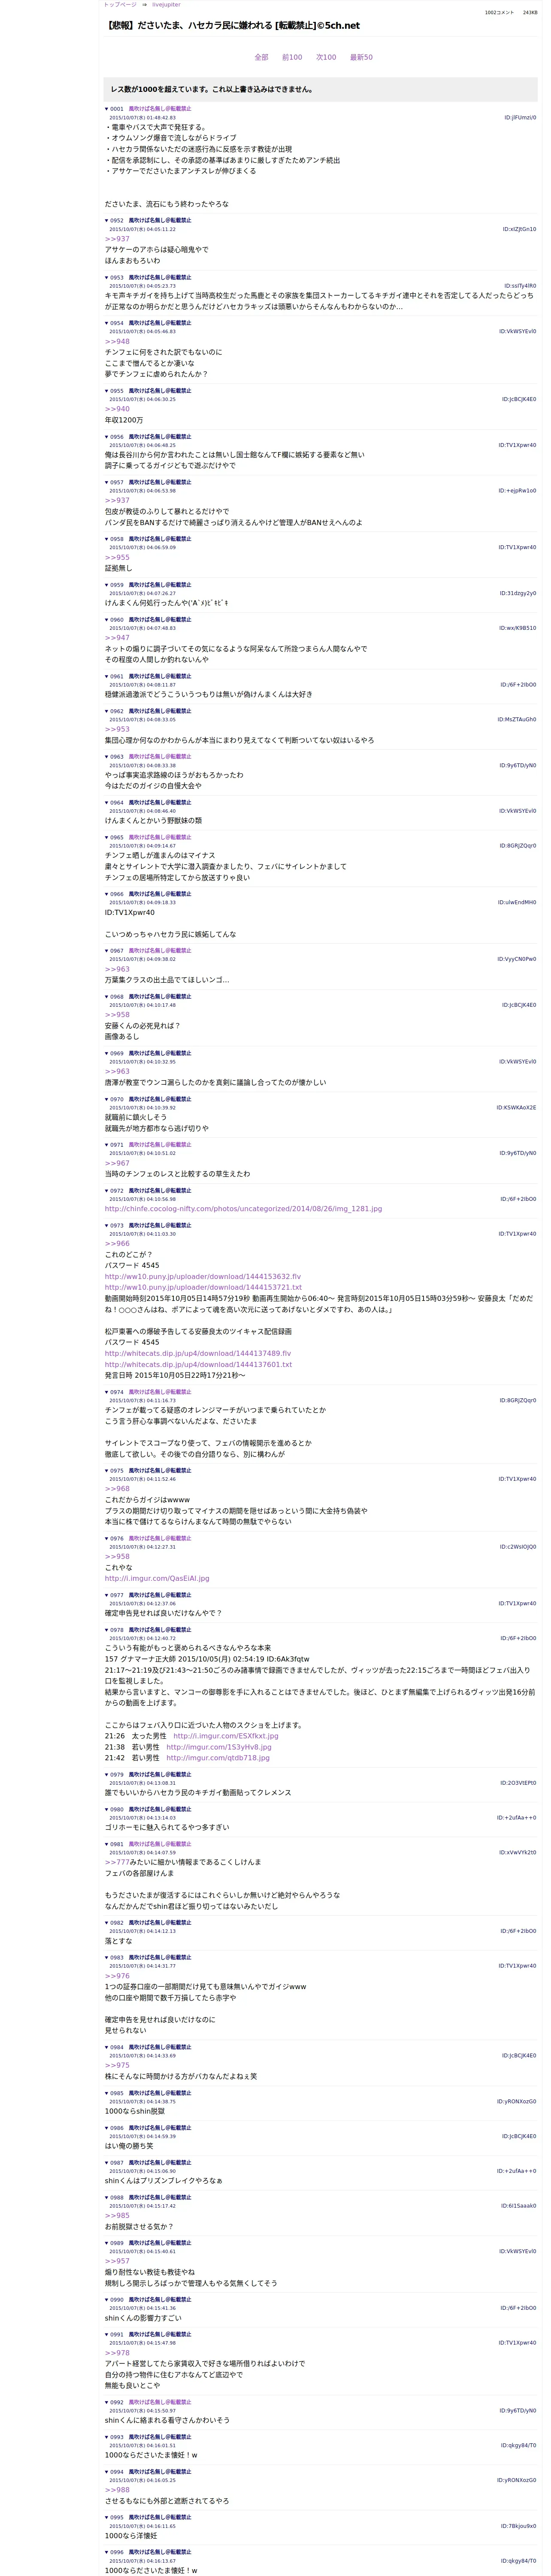Follow anchor >>963 in post 0967
Viewport: 551px width, 2576px height.
[x=117, y=969]
